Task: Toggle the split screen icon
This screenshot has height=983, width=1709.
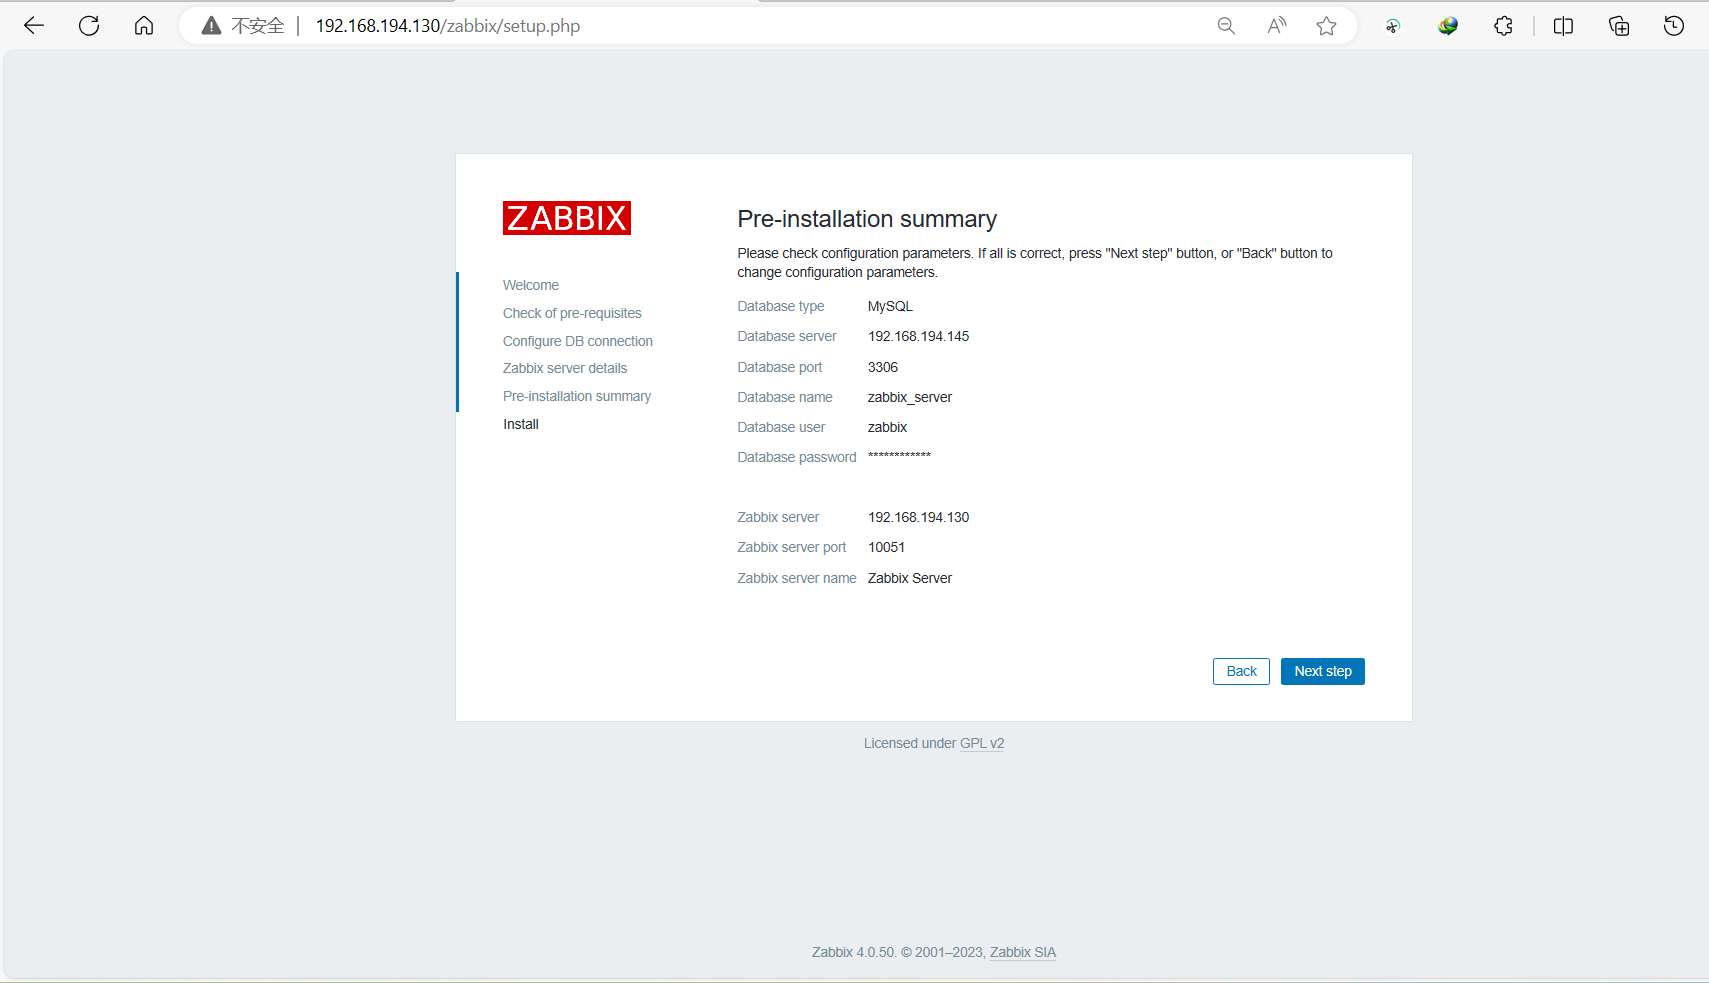Action: pyautogui.click(x=1563, y=26)
